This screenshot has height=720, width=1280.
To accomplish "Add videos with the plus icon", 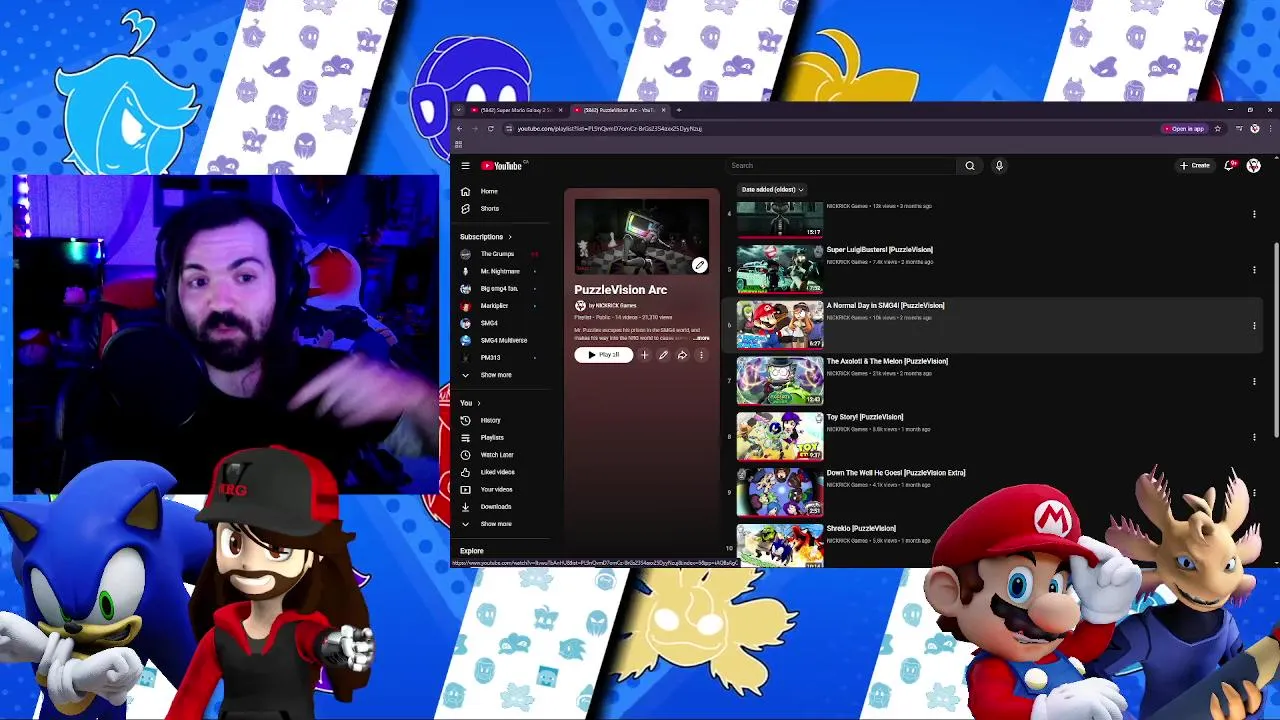I will (644, 355).
